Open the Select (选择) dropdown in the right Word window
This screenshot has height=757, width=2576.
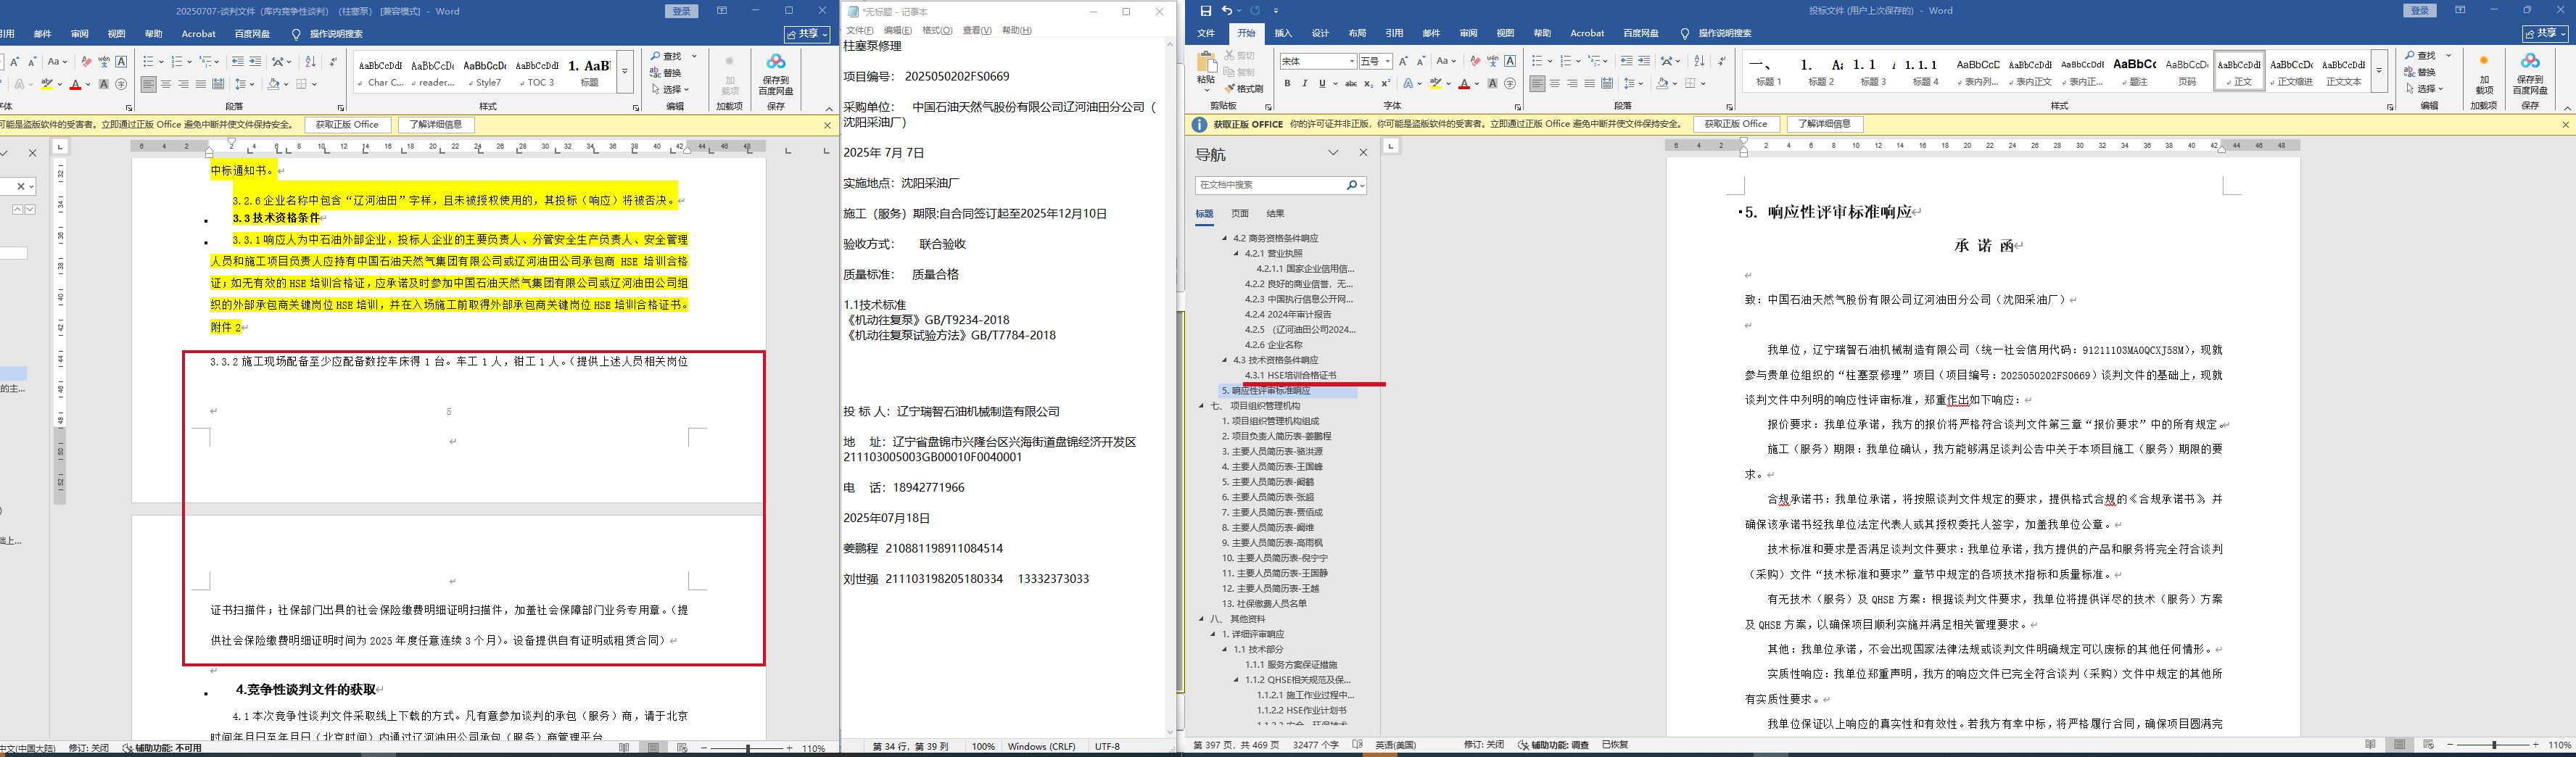point(2426,89)
